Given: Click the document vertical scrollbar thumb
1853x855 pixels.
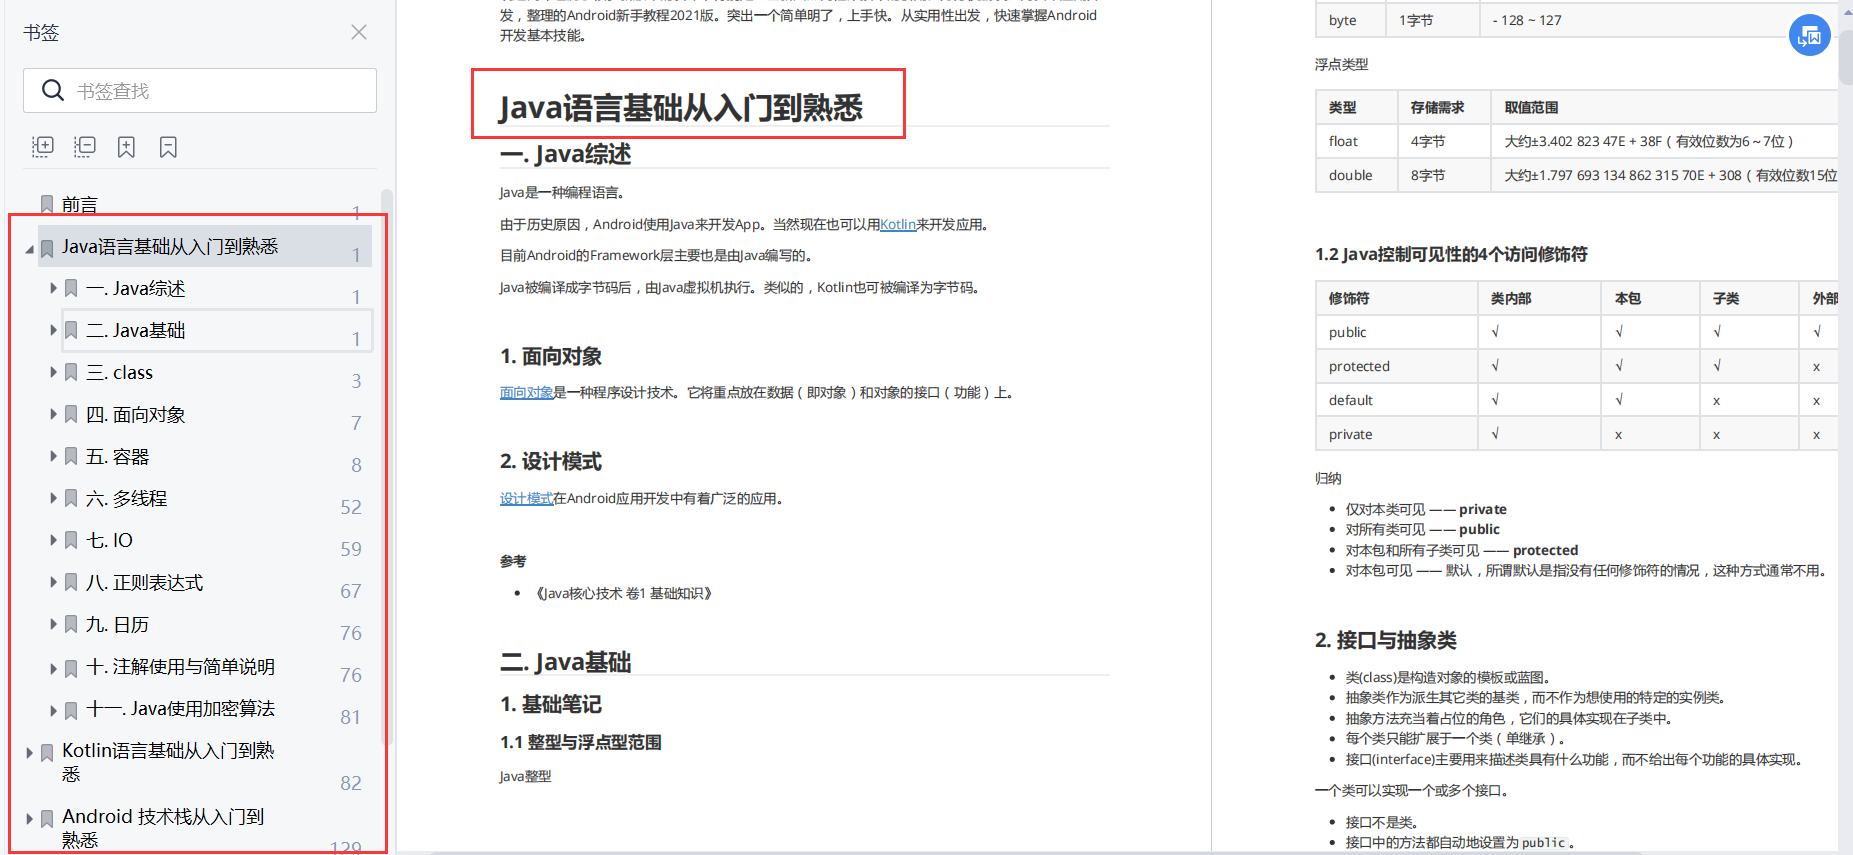Looking at the screenshot, I should [x=1845, y=58].
